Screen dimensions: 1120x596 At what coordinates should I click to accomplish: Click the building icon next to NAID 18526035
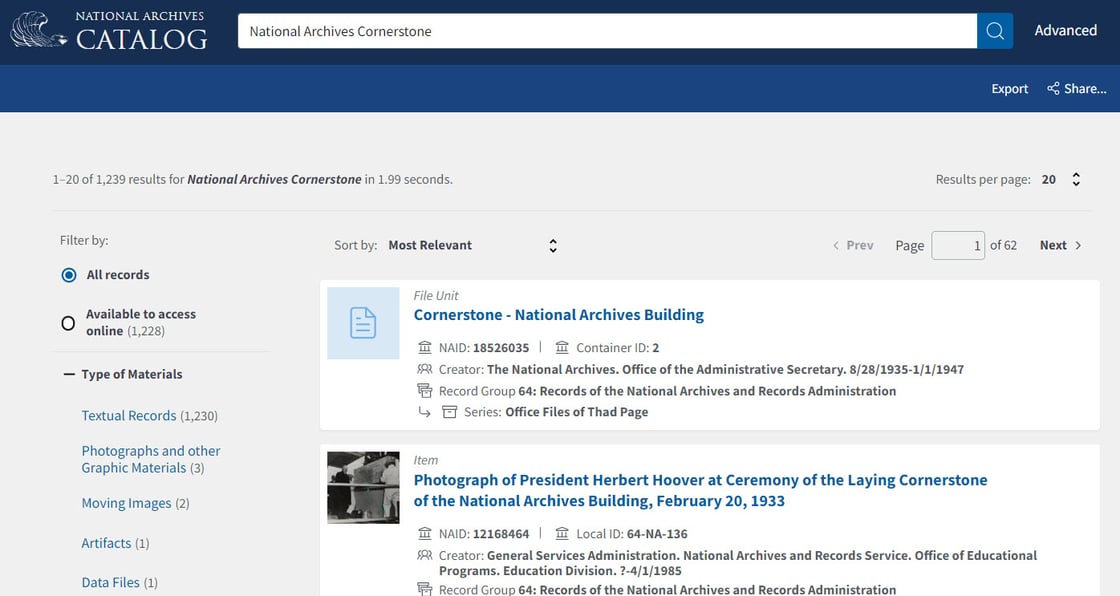tap(425, 348)
